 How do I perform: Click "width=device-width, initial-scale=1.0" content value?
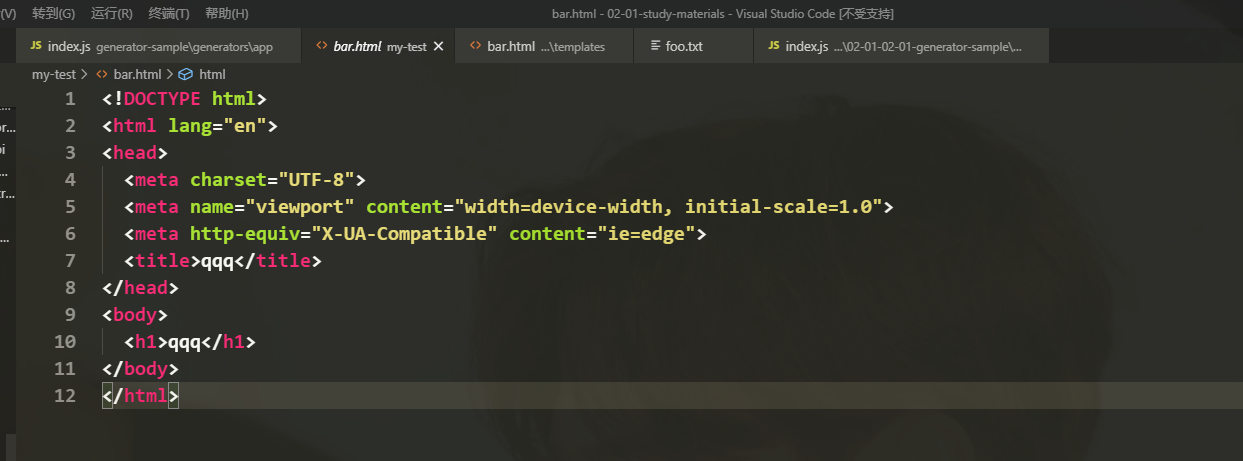668,207
